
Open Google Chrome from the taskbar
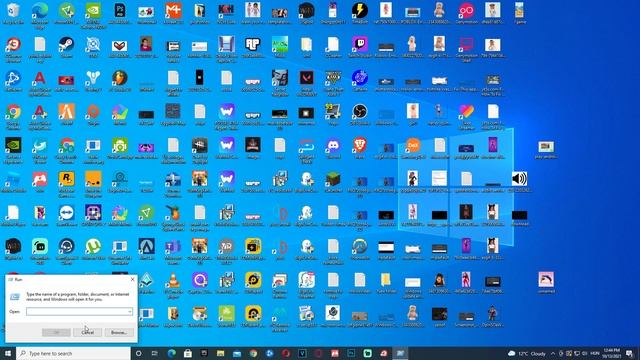(x=253, y=353)
